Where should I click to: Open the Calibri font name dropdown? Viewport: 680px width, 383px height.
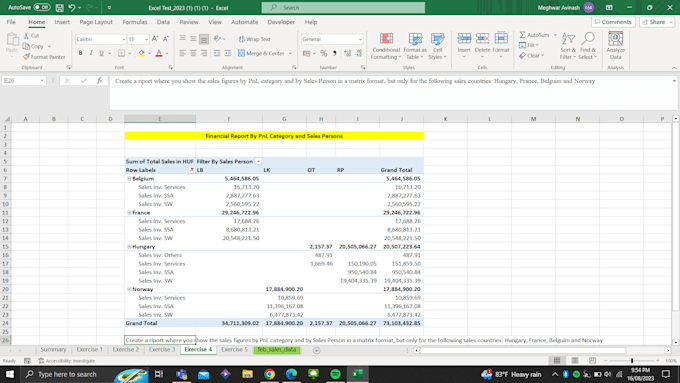[x=123, y=39]
